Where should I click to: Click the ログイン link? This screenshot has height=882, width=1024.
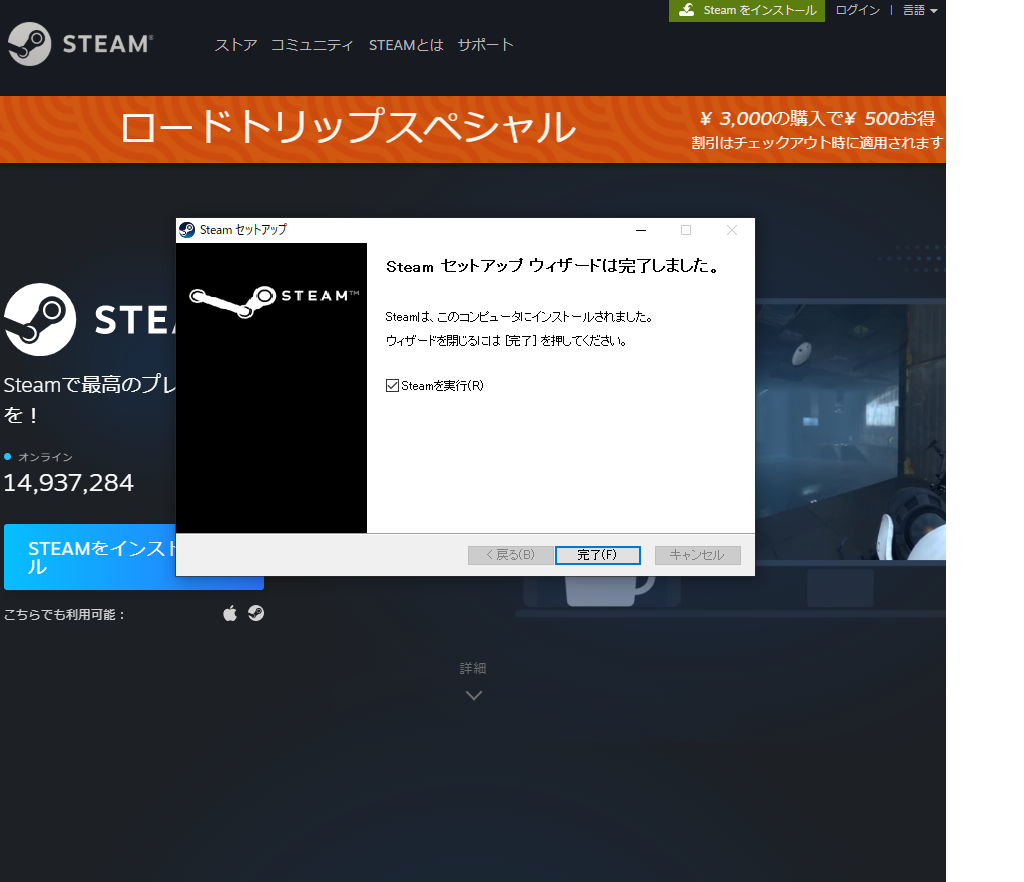(x=857, y=10)
